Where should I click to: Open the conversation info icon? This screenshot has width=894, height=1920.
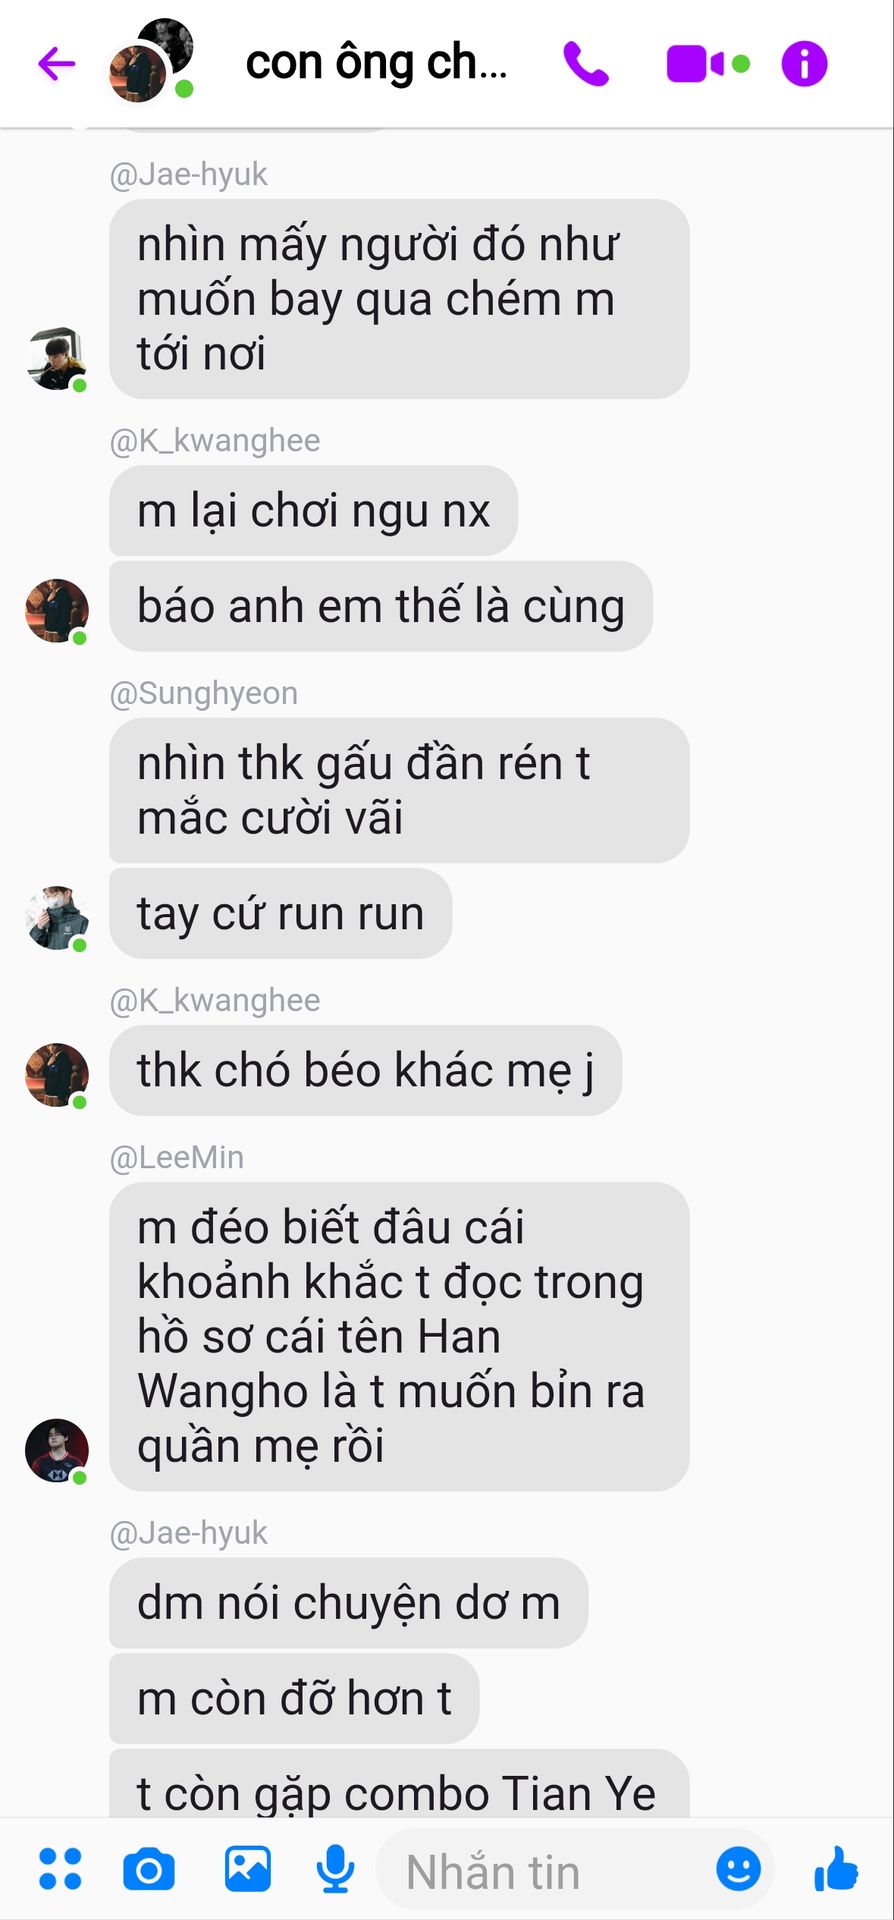coord(805,64)
